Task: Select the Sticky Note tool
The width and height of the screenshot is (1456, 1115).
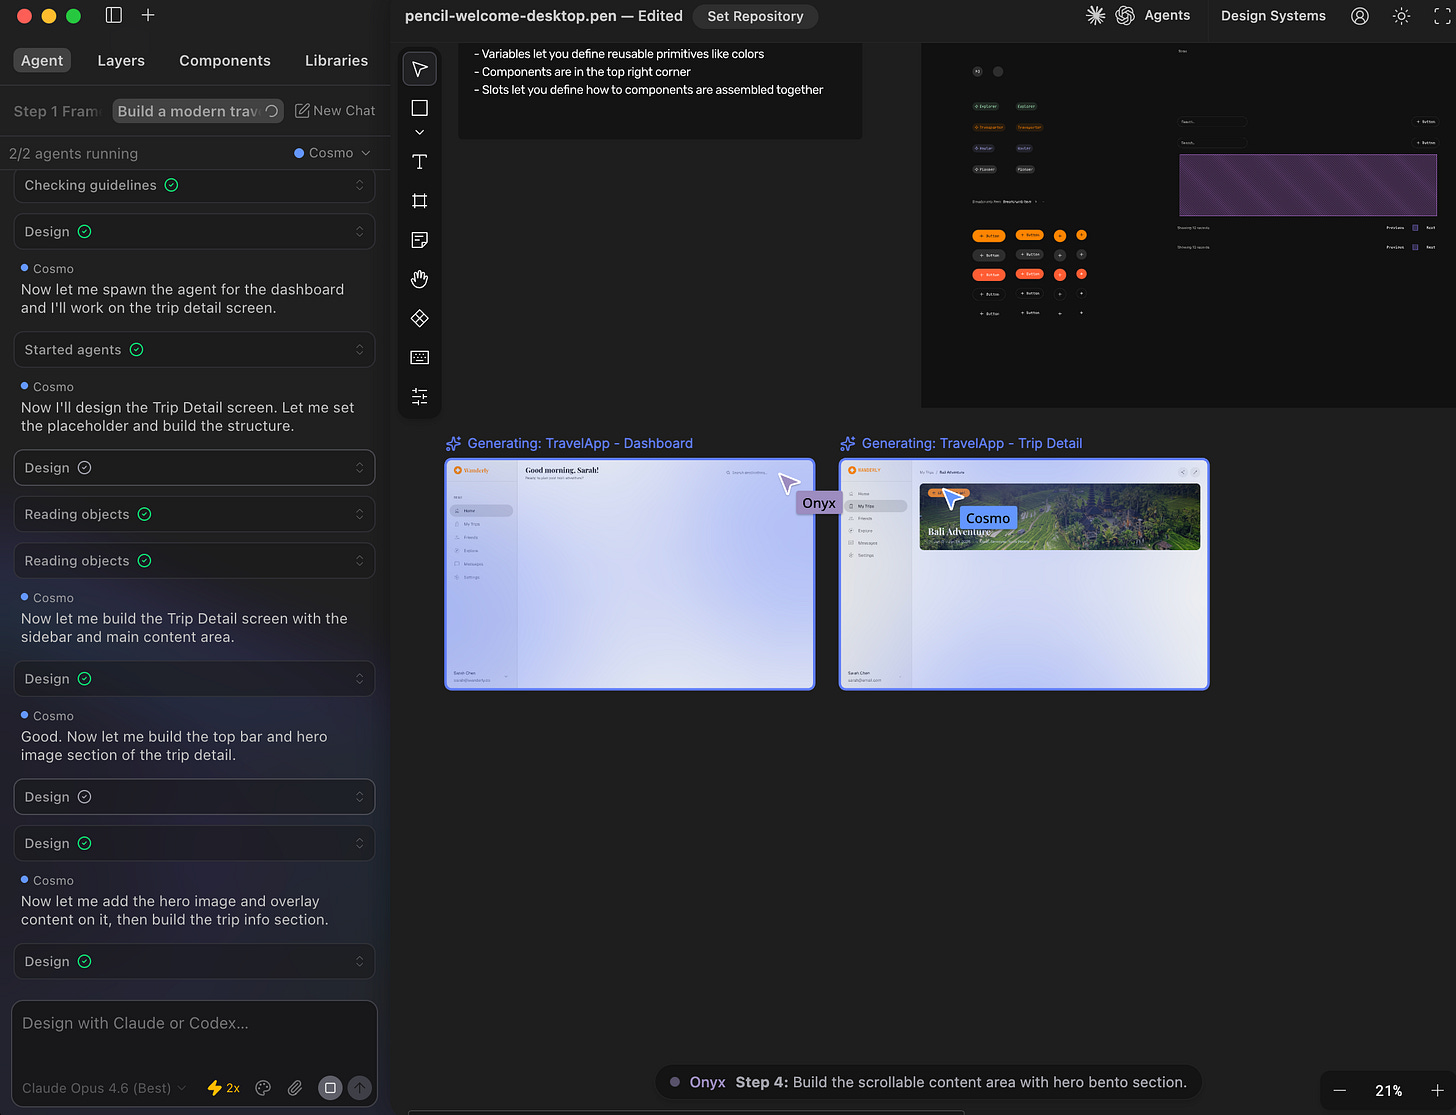Action: click(x=420, y=240)
